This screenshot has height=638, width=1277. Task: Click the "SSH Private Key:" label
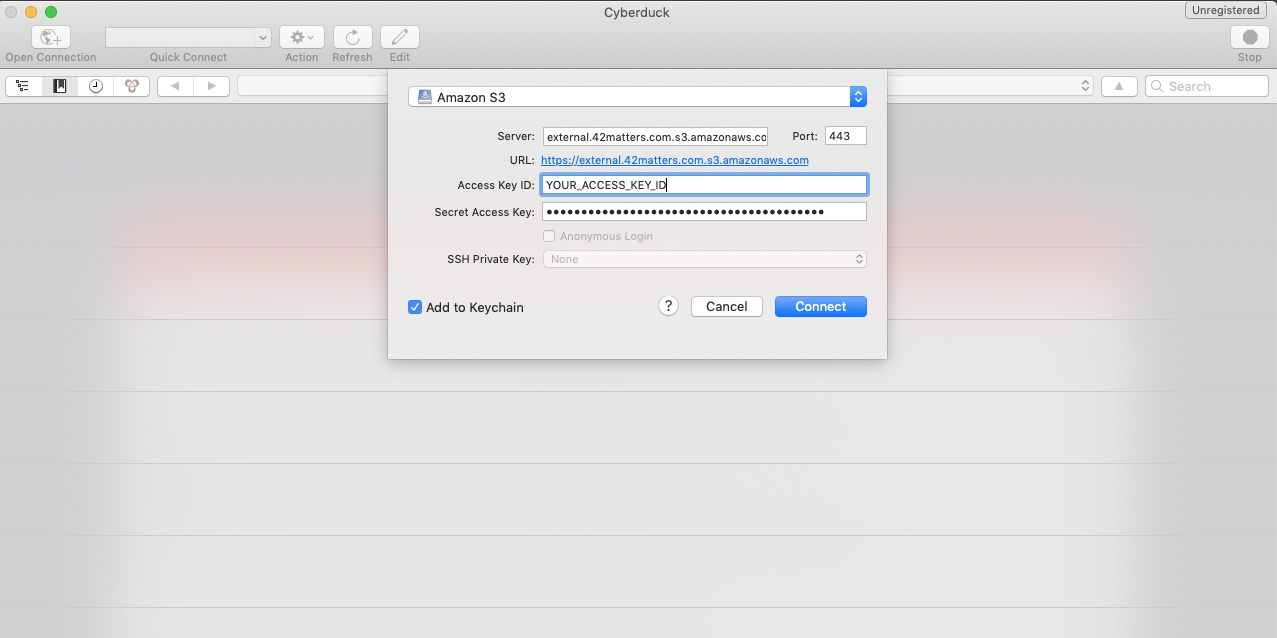491,259
